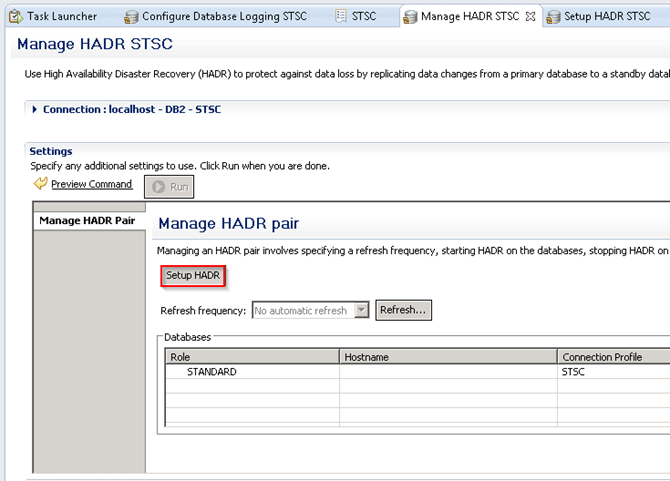Click the Configure Database Logging tab database icon
This screenshot has height=481, width=670.
(130, 17)
